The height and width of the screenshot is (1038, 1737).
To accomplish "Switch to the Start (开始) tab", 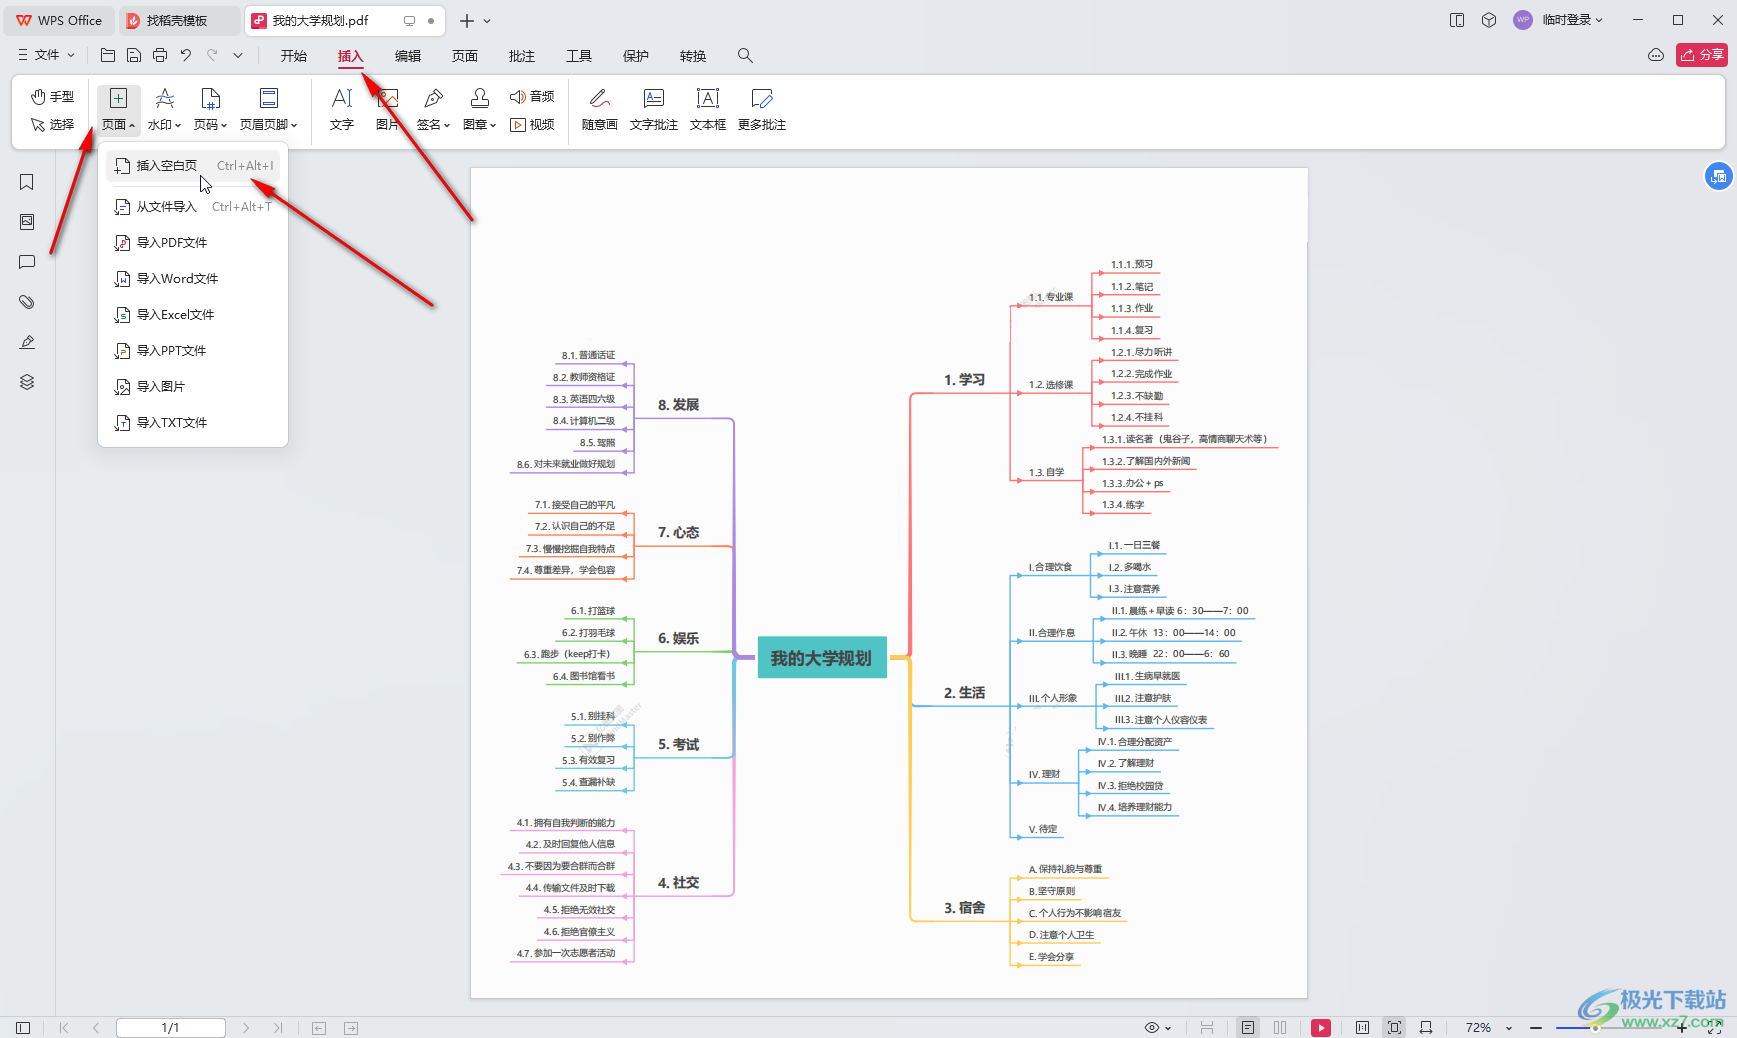I will coord(294,56).
